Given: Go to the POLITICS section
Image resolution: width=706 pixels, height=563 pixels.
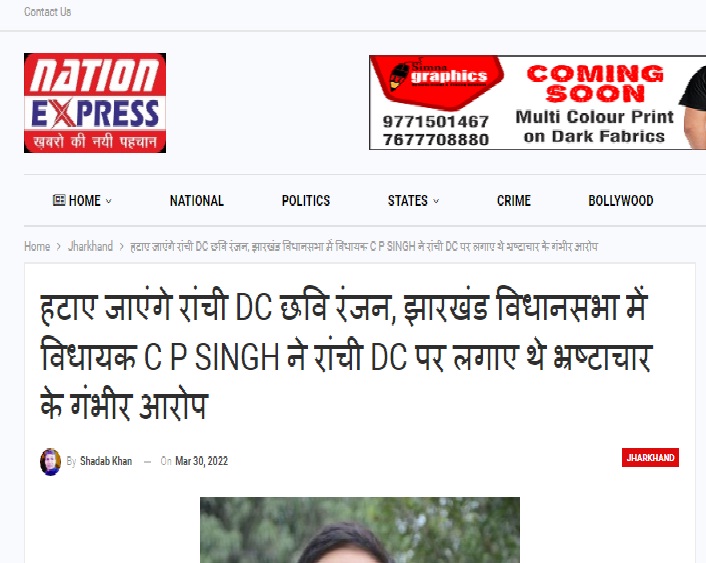Looking at the screenshot, I should [306, 200].
